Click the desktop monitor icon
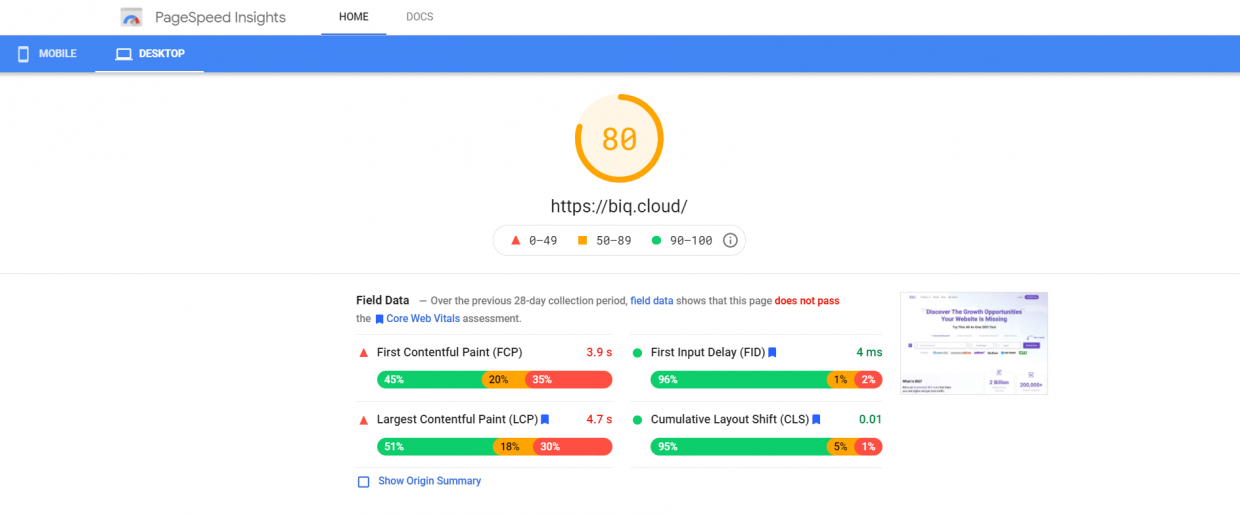1240x516 pixels. tap(124, 54)
